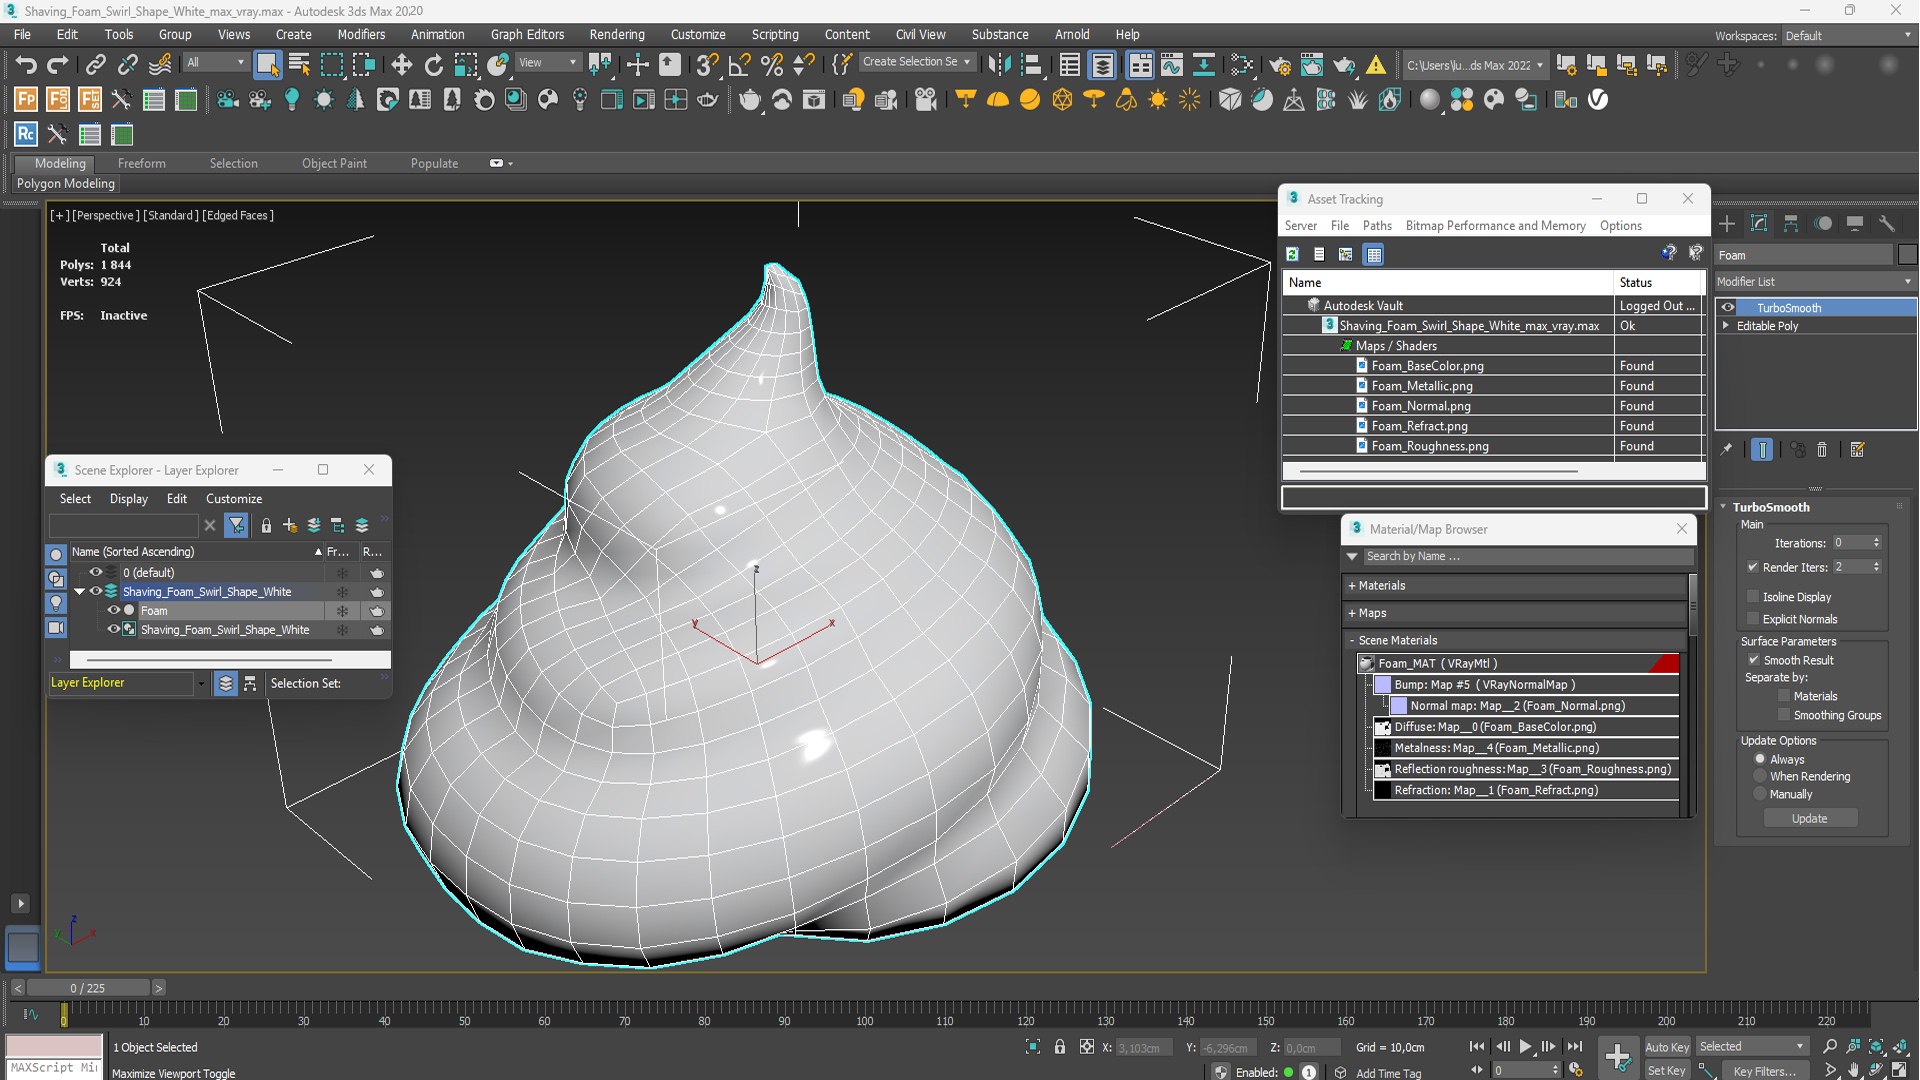This screenshot has height=1080, width=1920.
Task: Enable the Isoline Display checkbox
Action: click(1753, 596)
